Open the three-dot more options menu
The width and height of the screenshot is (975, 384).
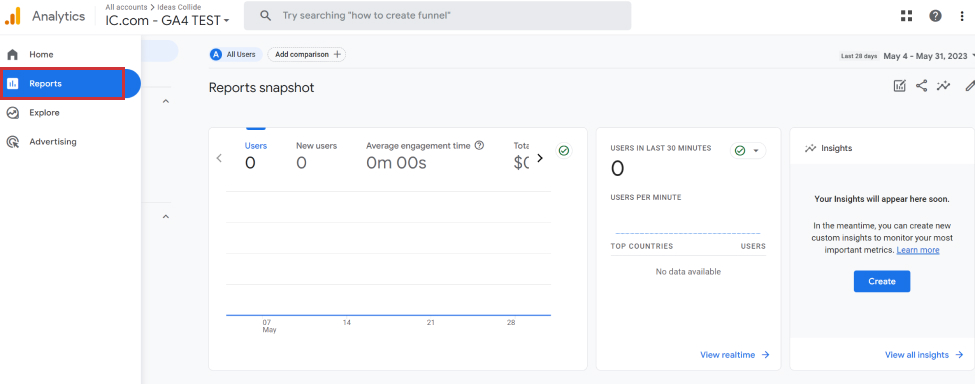pos(962,16)
